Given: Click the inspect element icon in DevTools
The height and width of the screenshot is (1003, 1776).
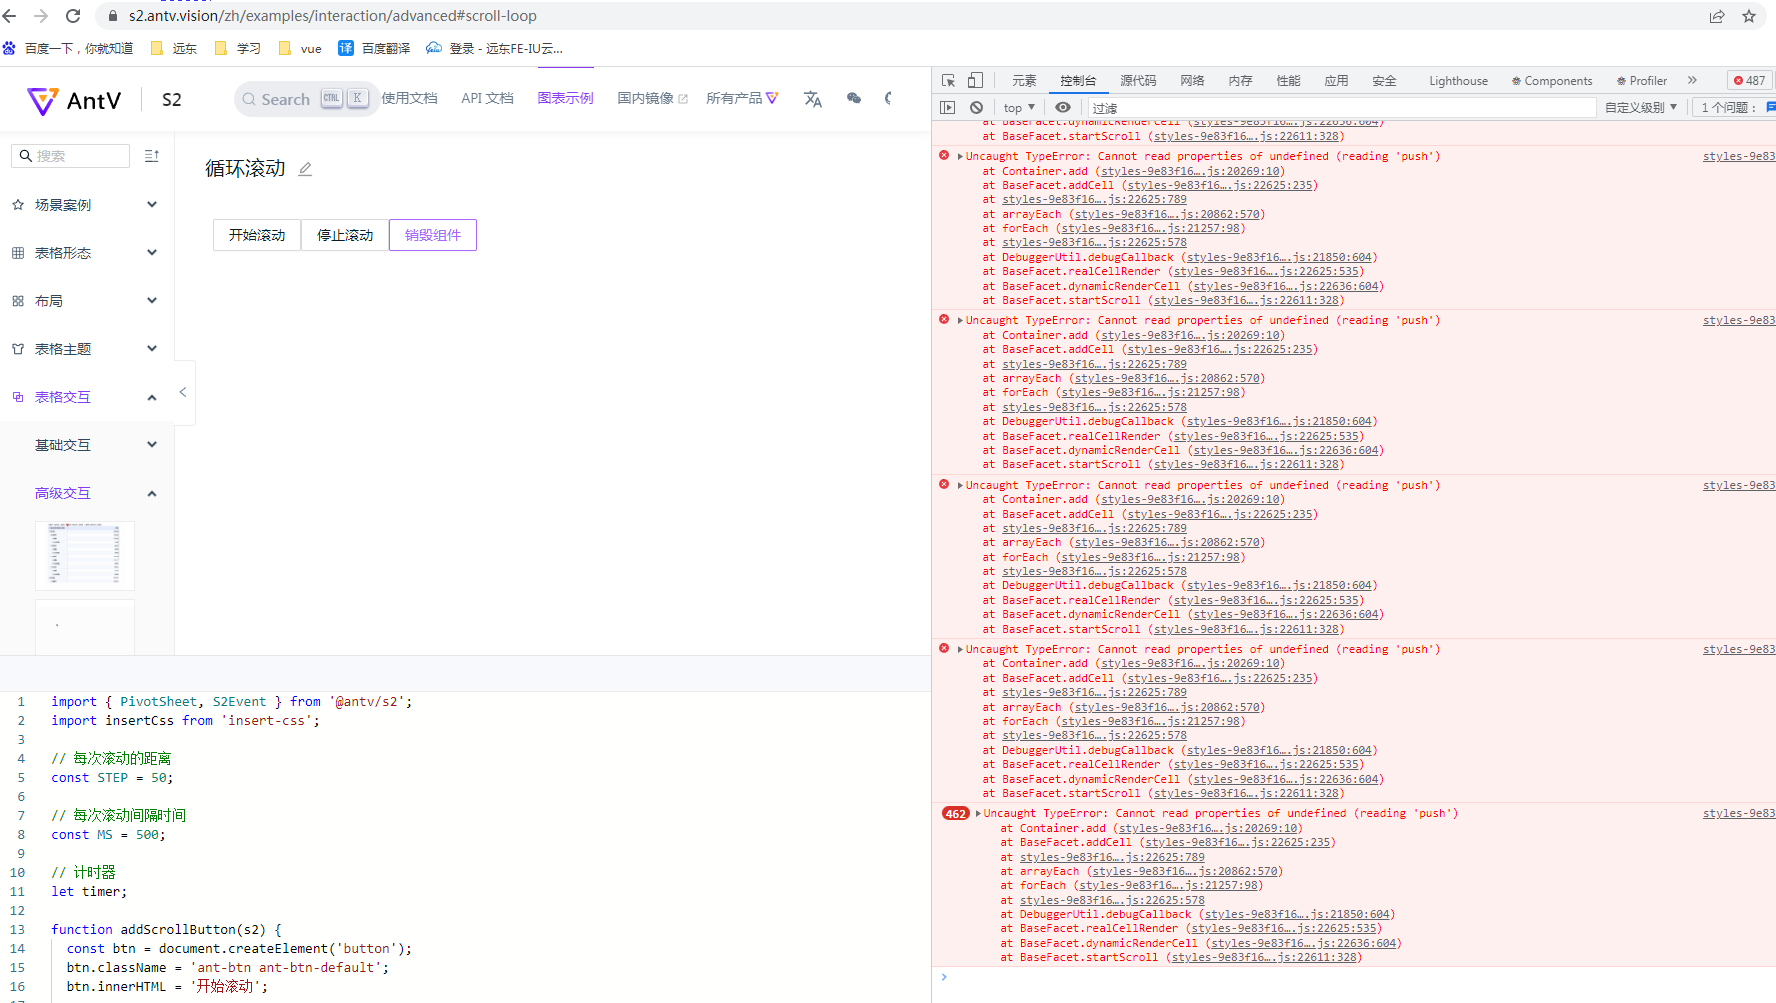Looking at the screenshot, I should pyautogui.click(x=947, y=80).
